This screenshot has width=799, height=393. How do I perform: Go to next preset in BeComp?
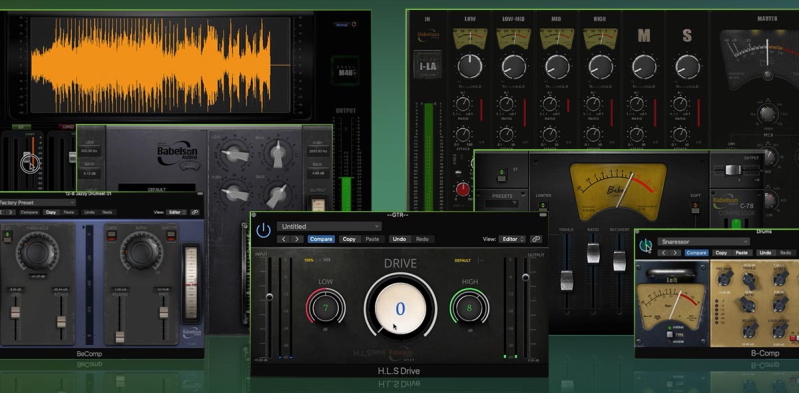click(x=10, y=212)
